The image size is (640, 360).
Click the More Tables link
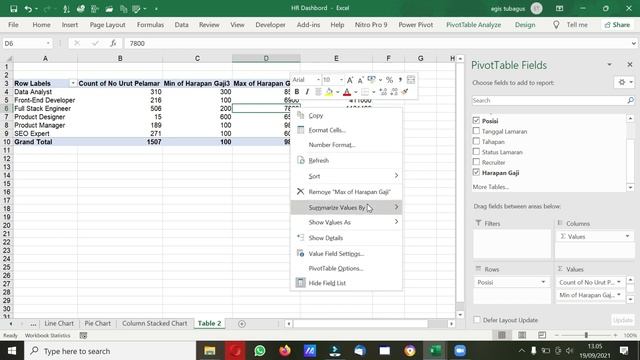(x=490, y=187)
